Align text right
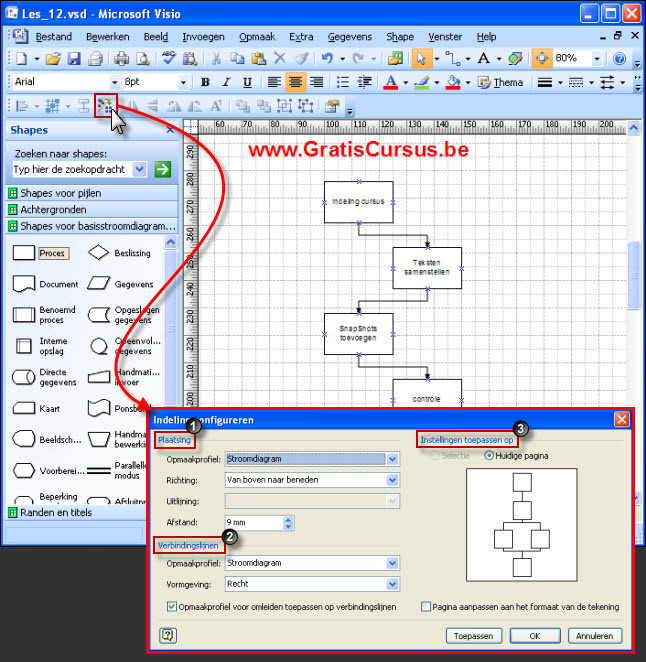Screen dimensions: 646x662 coord(317,82)
